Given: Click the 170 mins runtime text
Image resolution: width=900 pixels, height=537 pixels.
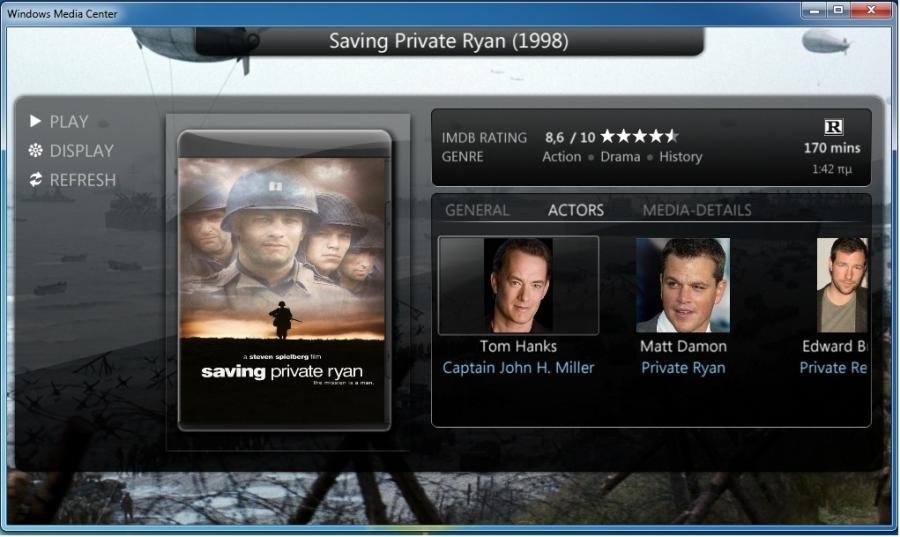Looking at the screenshot, I should coord(832,148).
